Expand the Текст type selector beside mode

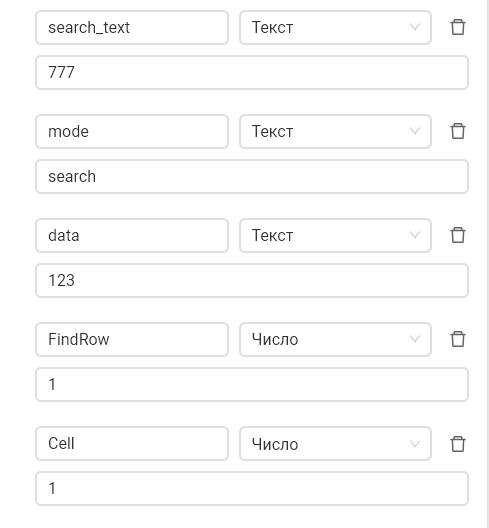coord(335,131)
